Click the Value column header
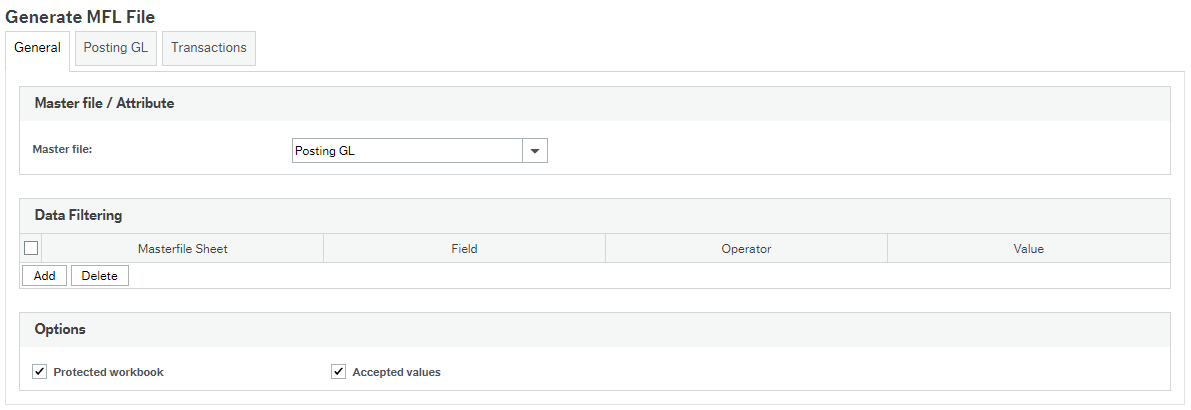The width and height of the screenshot is (1191, 410). pos(1028,248)
